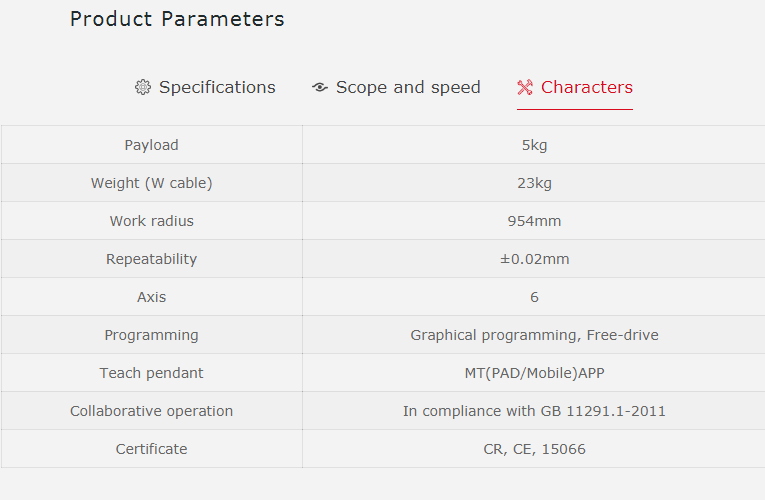Click the Teach pendant label
This screenshot has height=500, width=765.
pyautogui.click(x=151, y=373)
